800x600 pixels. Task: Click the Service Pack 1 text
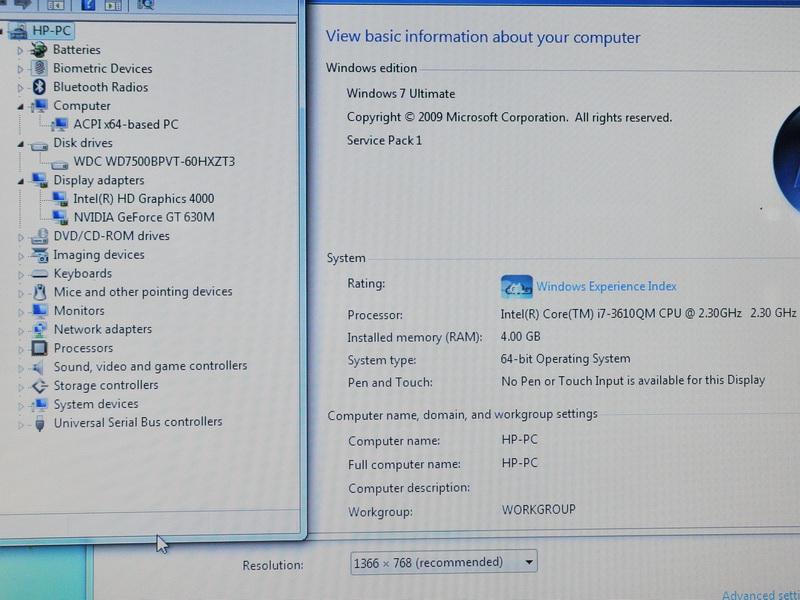[x=384, y=140]
